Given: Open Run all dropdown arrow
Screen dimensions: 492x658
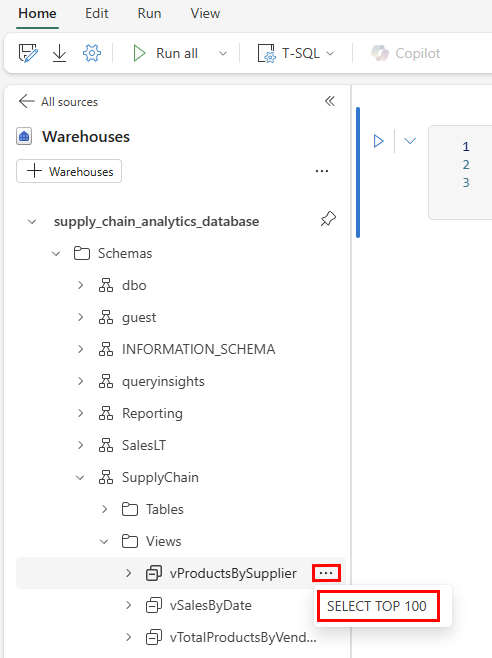Looking at the screenshot, I should pos(223,54).
